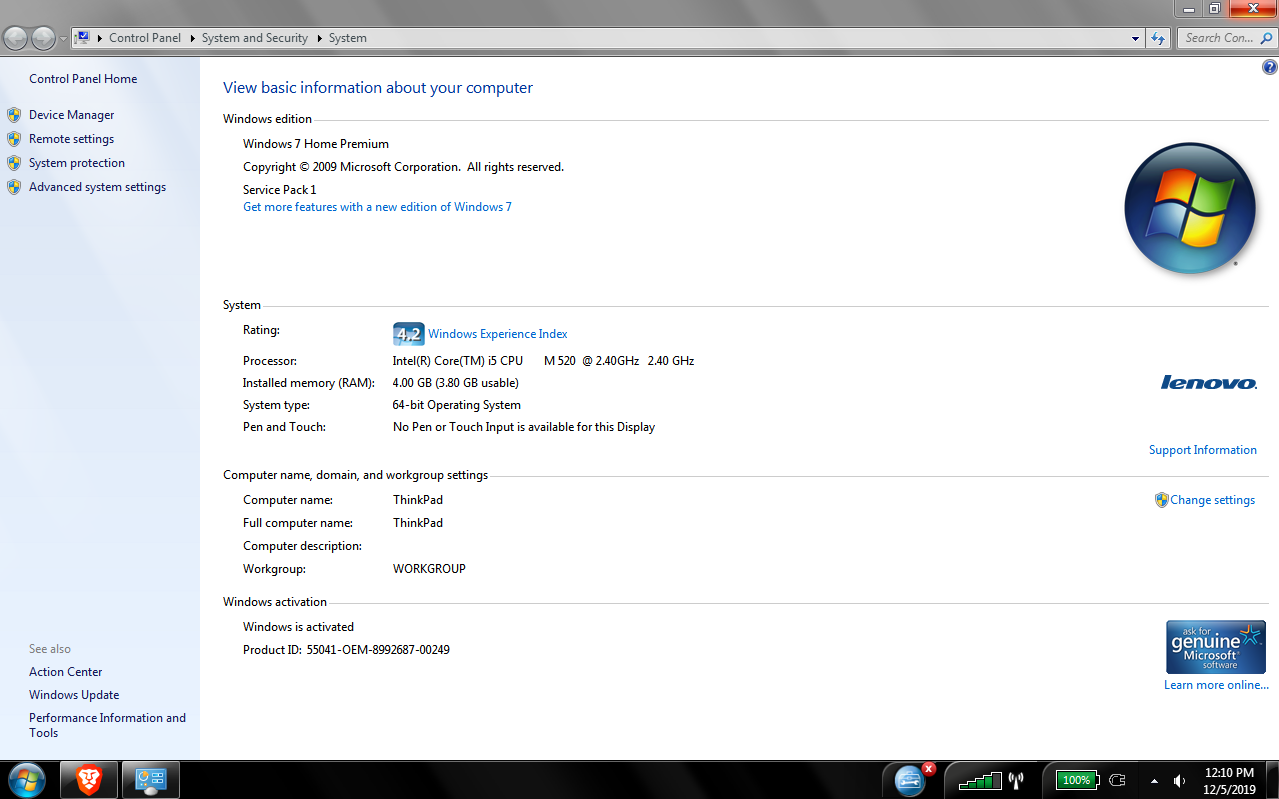Select Control Panel in the breadcrumb
This screenshot has width=1279, height=799.
click(145, 38)
